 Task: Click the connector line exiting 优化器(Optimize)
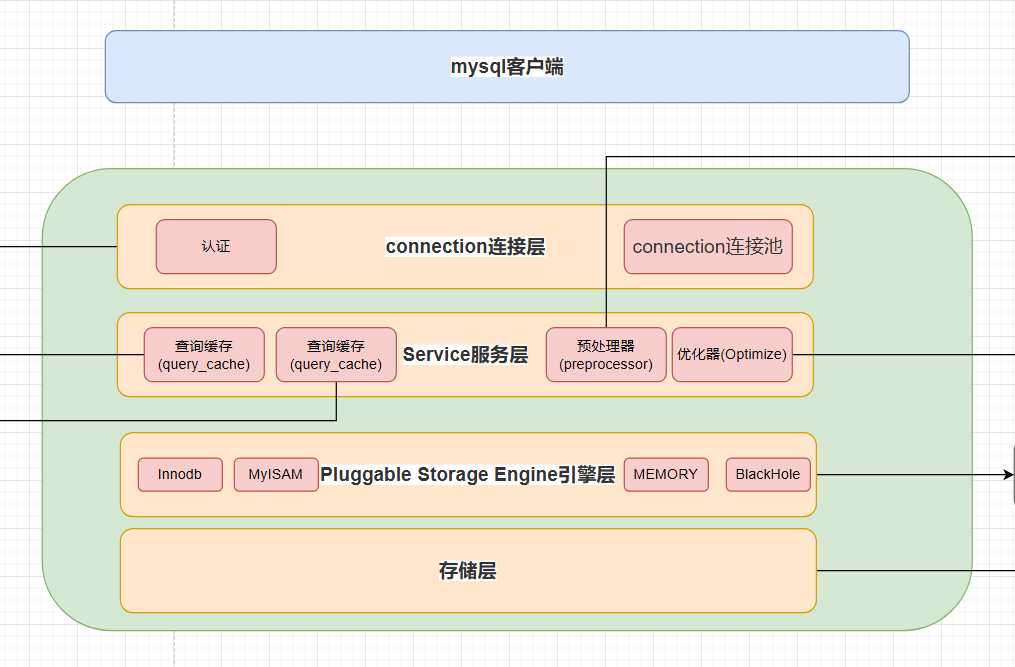pos(900,355)
